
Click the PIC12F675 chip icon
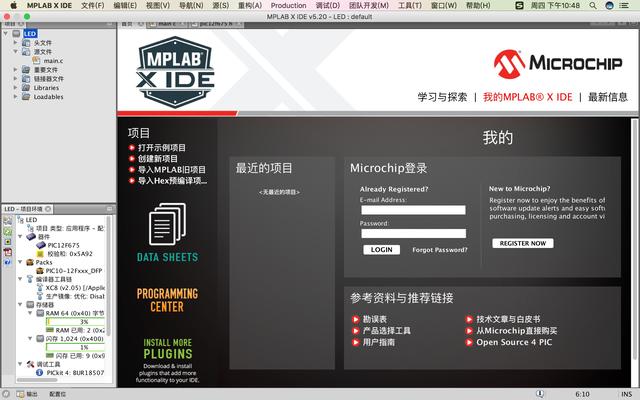(x=40, y=245)
